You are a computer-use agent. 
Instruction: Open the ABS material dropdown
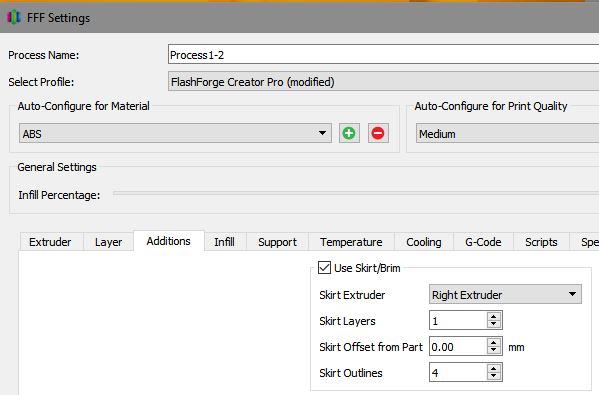175,133
